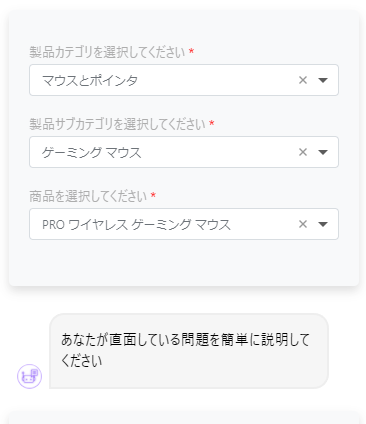Screen dimensions: 366x424
Task: Click the あなたが直面している問題 chat message bubble
Action: tap(189, 351)
